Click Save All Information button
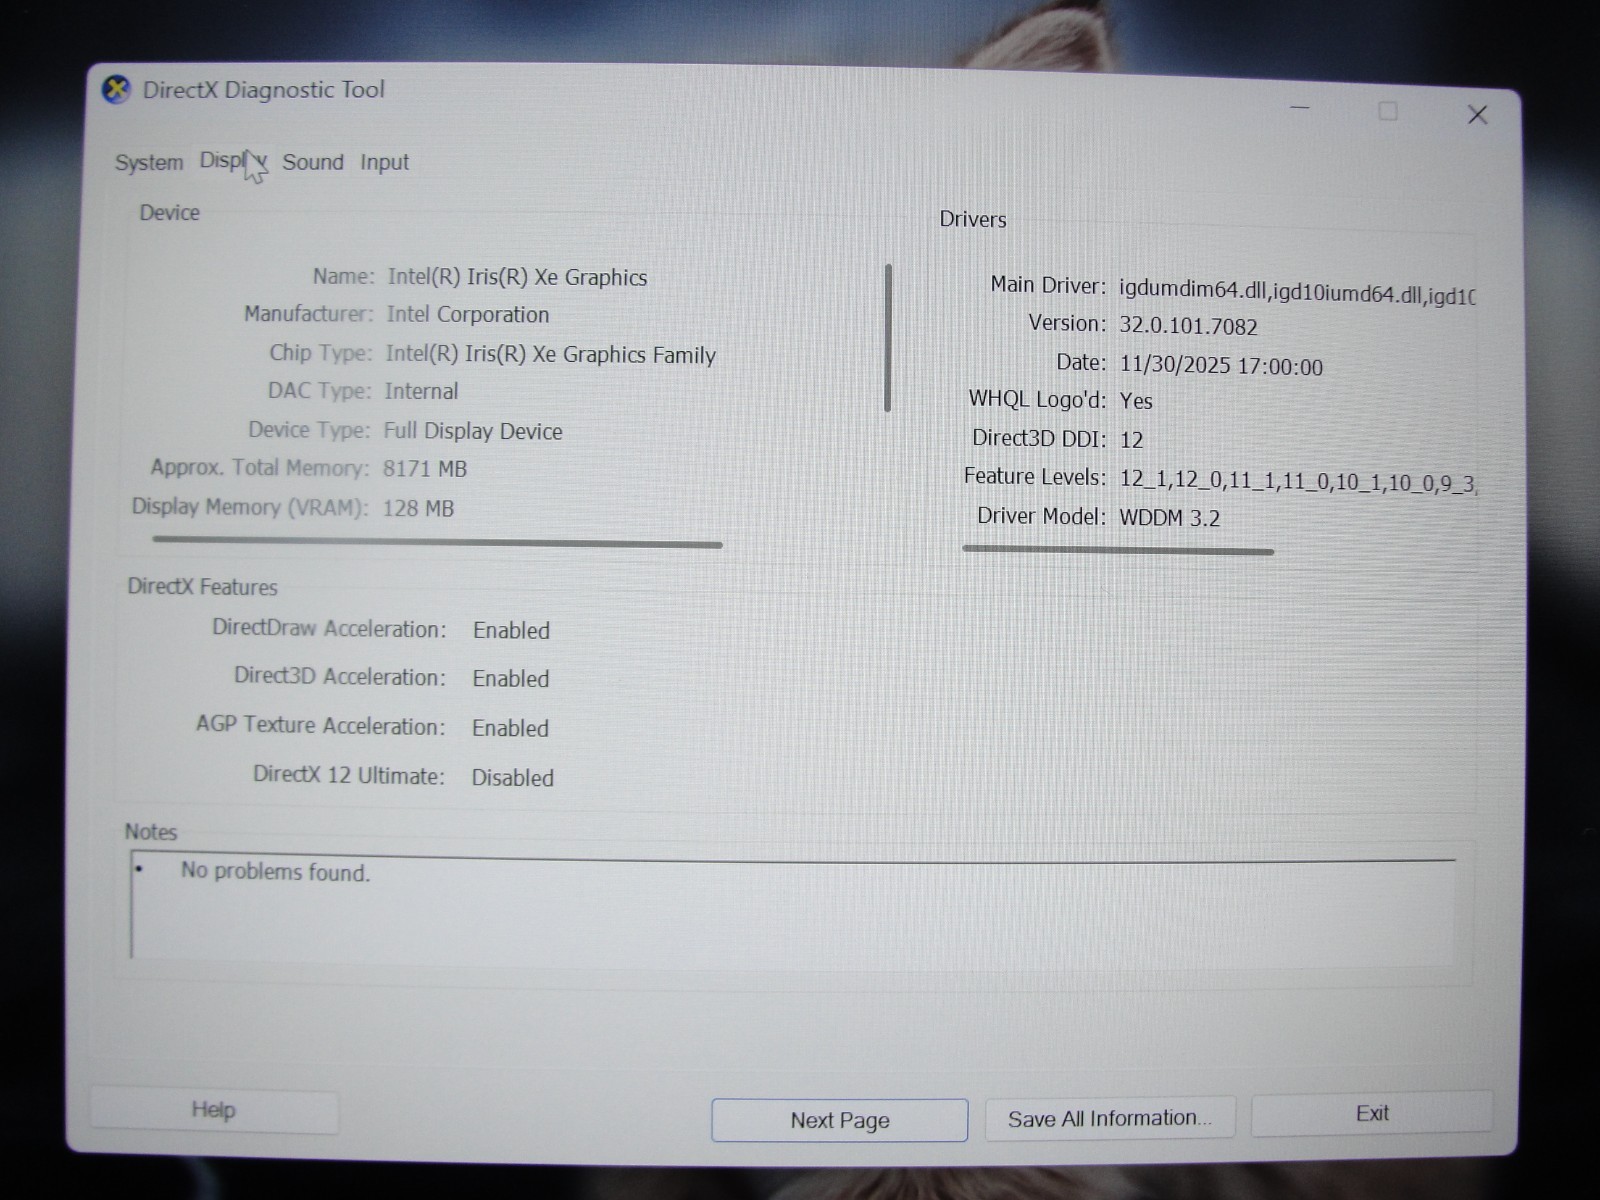The image size is (1600, 1200). tap(1110, 1118)
